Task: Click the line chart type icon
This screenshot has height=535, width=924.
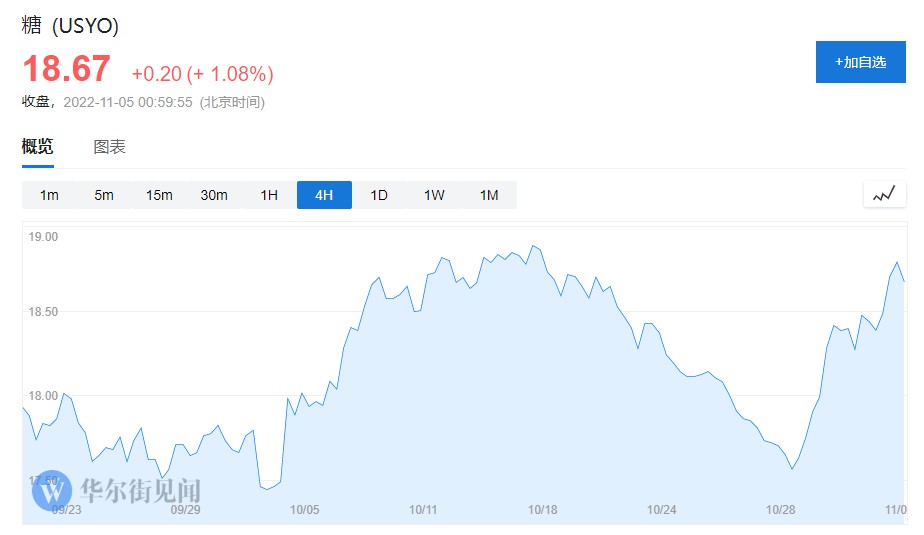Action: click(x=884, y=195)
